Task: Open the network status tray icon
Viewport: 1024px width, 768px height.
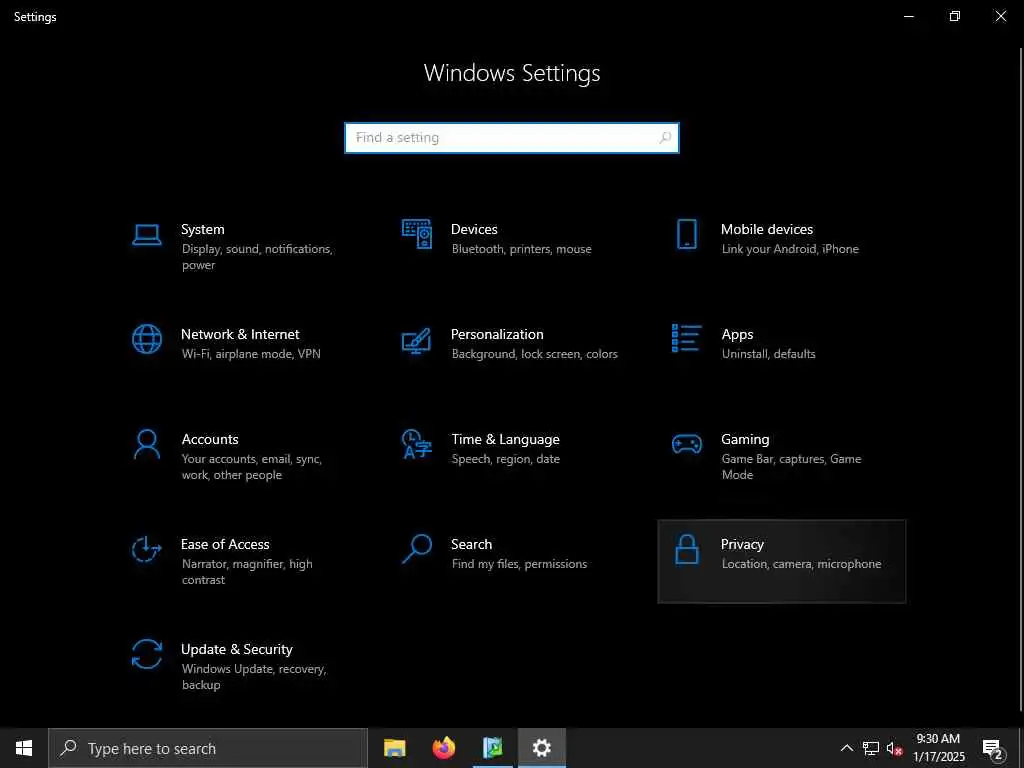Action: pos(871,748)
